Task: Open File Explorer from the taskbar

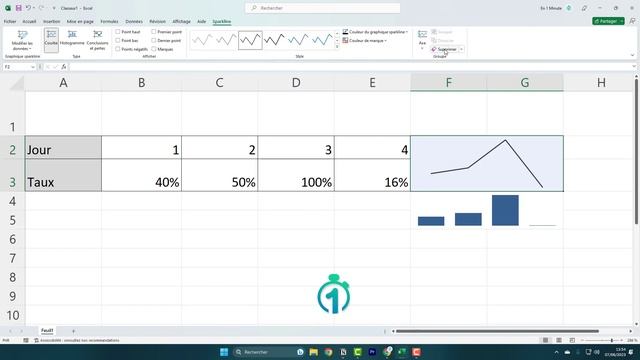Action: tap(313, 352)
